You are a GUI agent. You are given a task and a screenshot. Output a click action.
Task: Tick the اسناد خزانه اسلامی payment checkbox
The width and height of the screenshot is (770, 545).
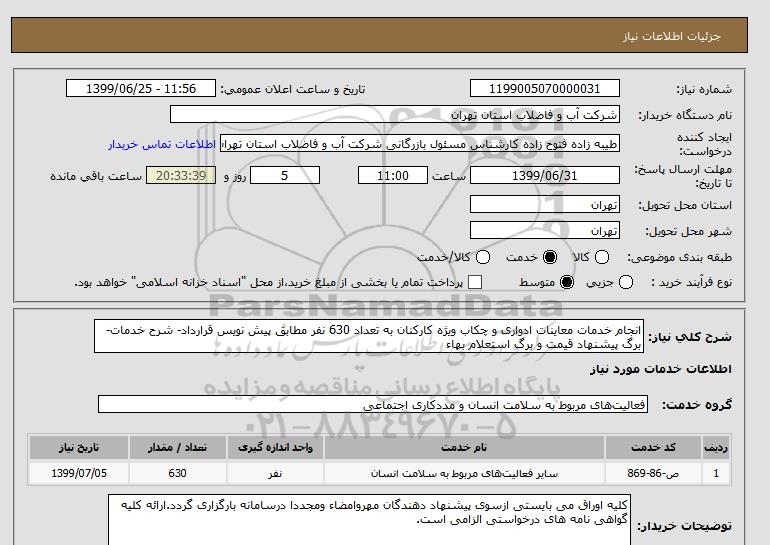pos(475,282)
